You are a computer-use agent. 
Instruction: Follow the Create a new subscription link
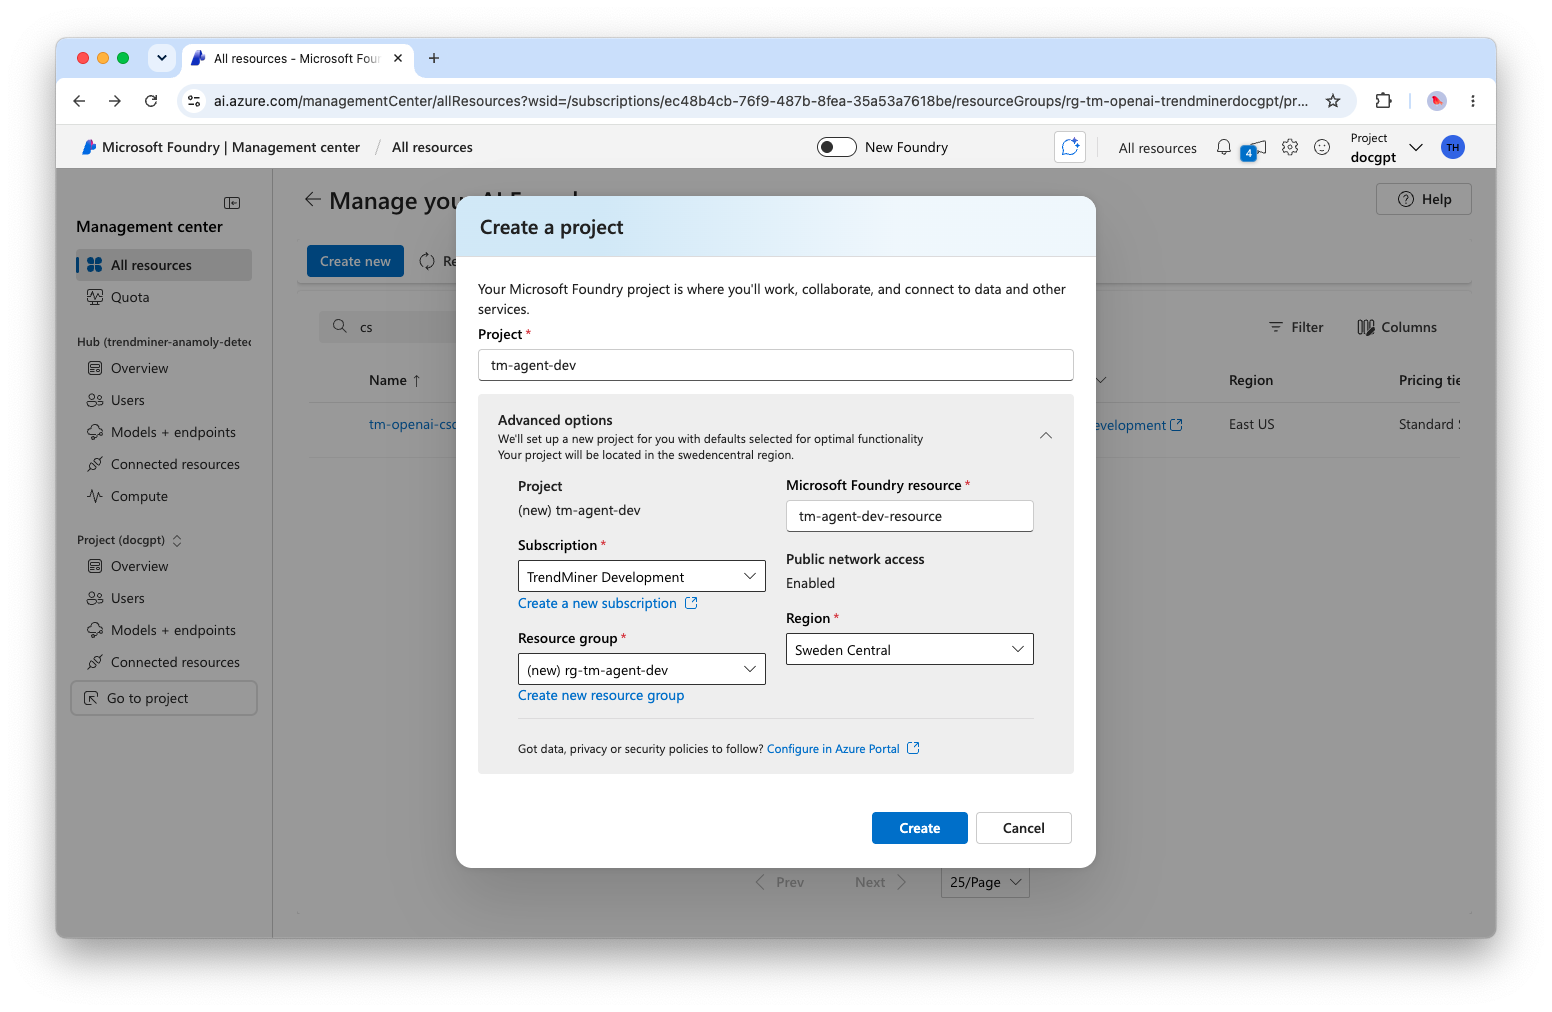608,603
